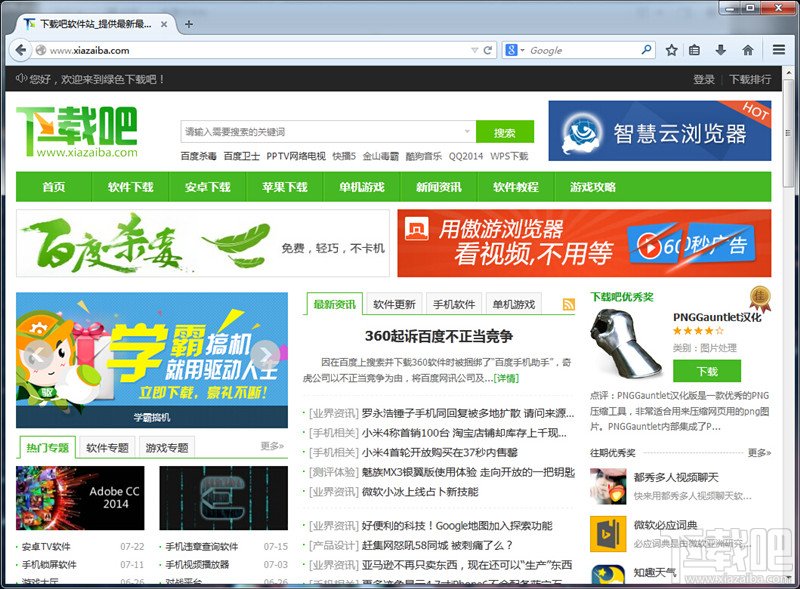Open the WPS下载 keyword link

click(509, 156)
